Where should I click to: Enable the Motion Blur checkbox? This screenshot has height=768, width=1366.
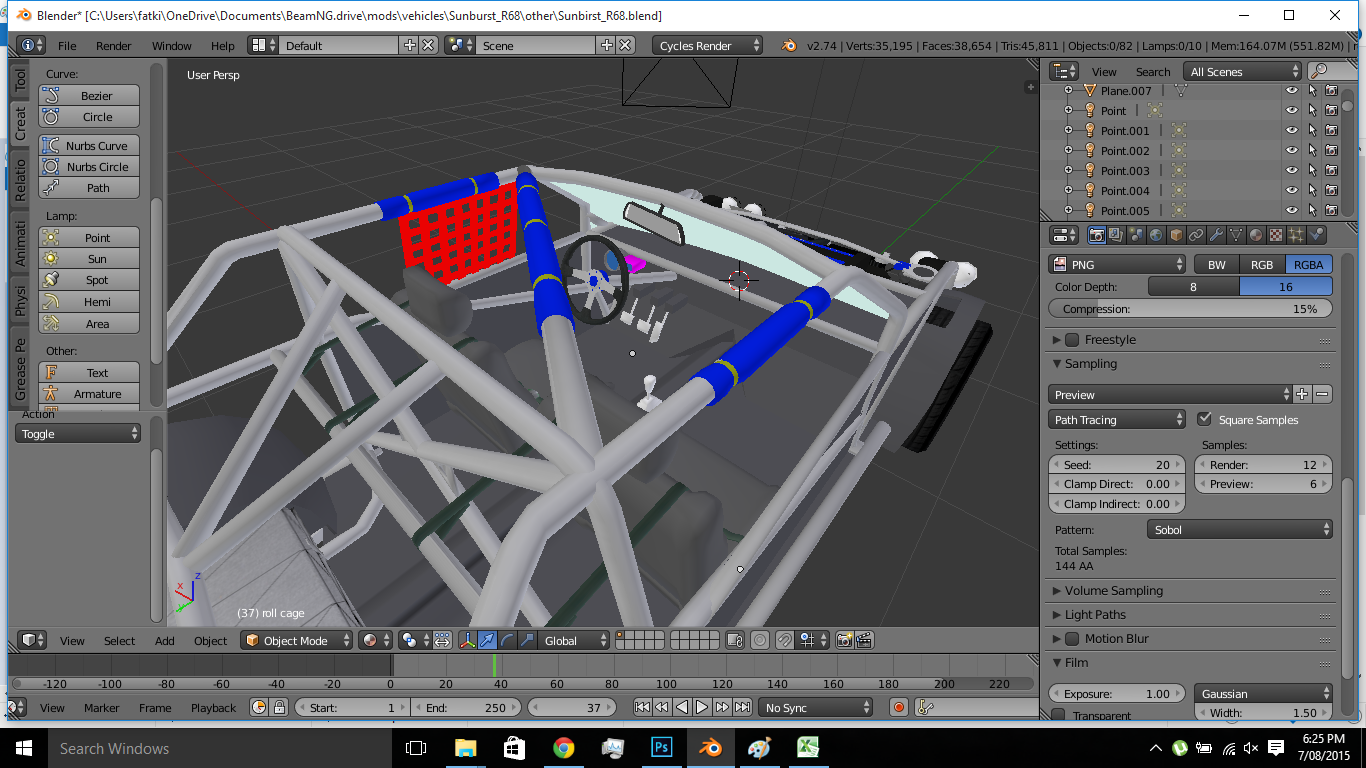[1072, 639]
